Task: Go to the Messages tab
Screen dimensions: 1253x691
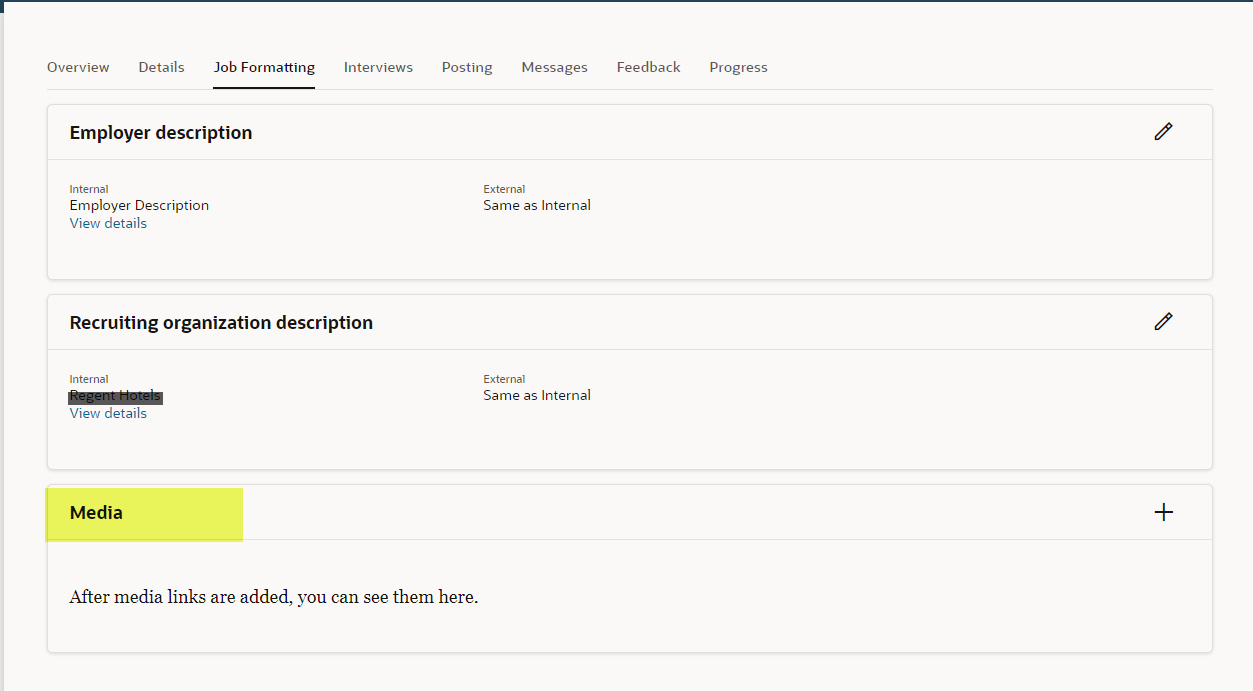Action: 554,67
